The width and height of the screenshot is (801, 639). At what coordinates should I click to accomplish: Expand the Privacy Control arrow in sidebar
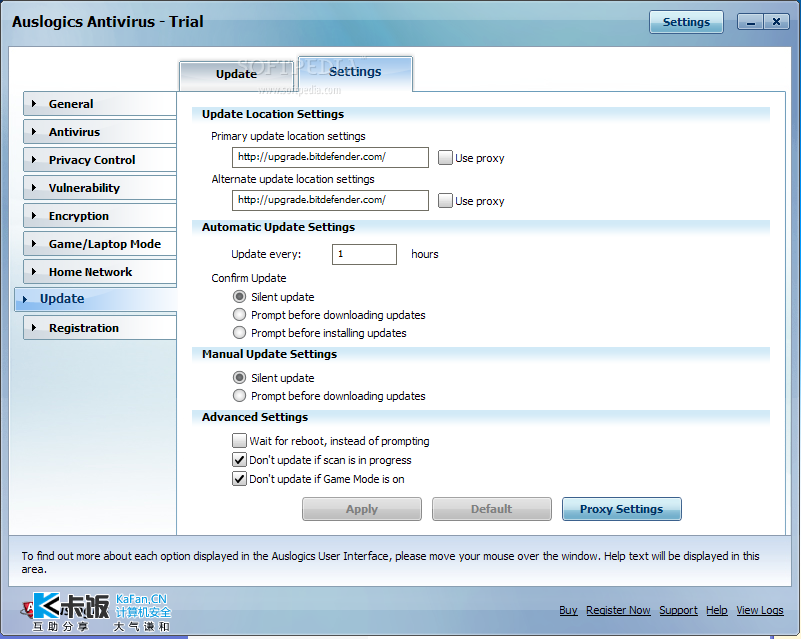34,160
